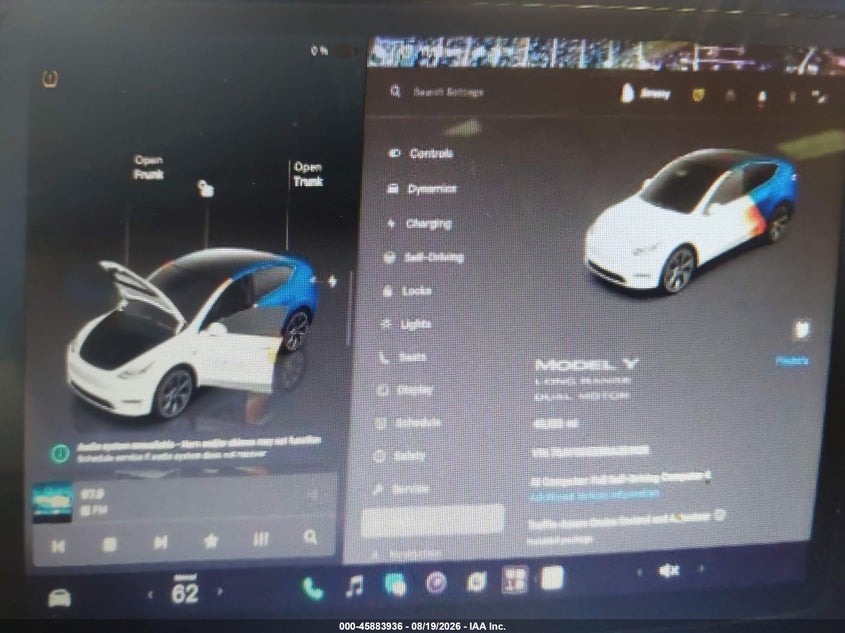
Task: Tap Open Trunk
Action: [x=308, y=174]
